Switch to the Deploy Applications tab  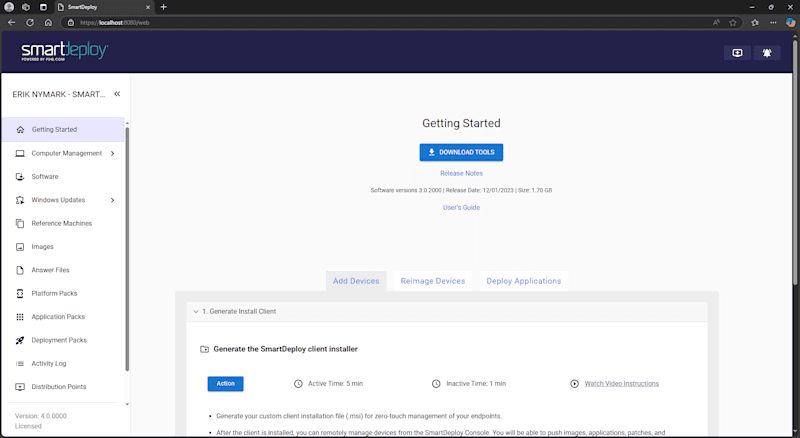tap(523, 281)
